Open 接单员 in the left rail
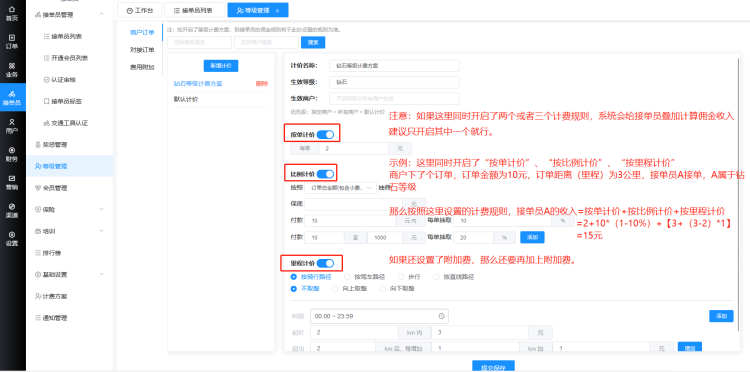This screenshot has height=372, width=750. (x=12, y=98)
